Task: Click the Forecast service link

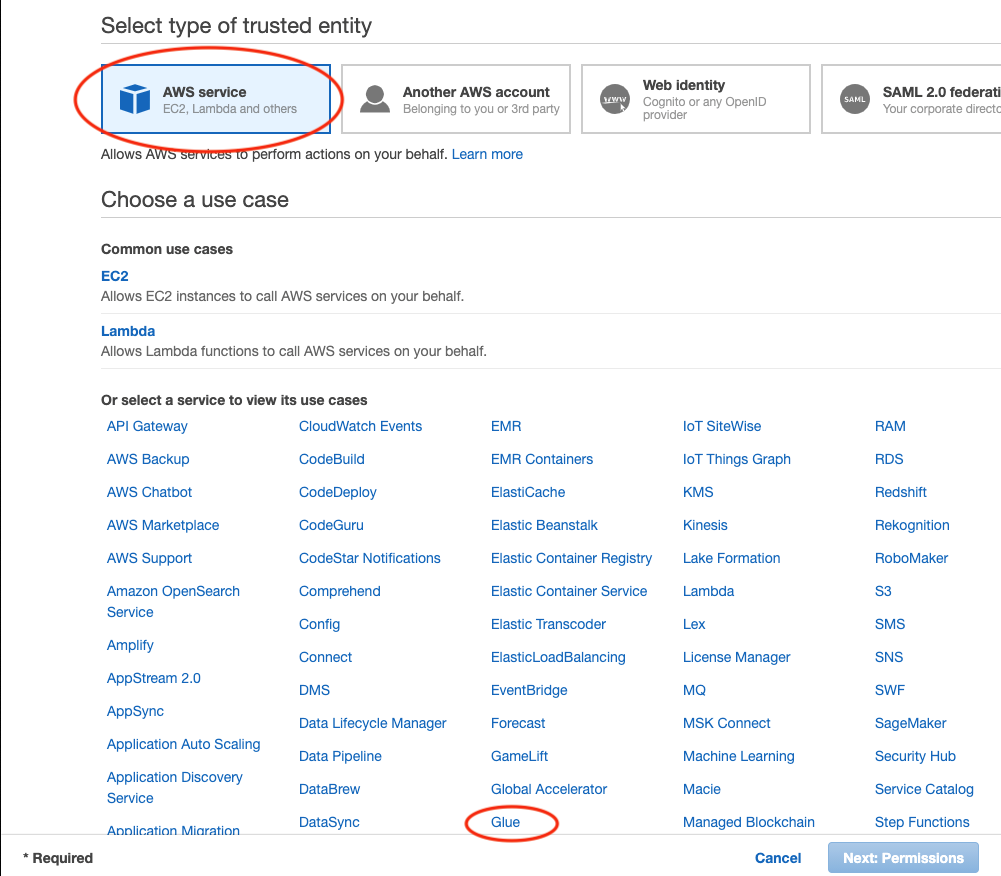Action: (x=518, y=723)
